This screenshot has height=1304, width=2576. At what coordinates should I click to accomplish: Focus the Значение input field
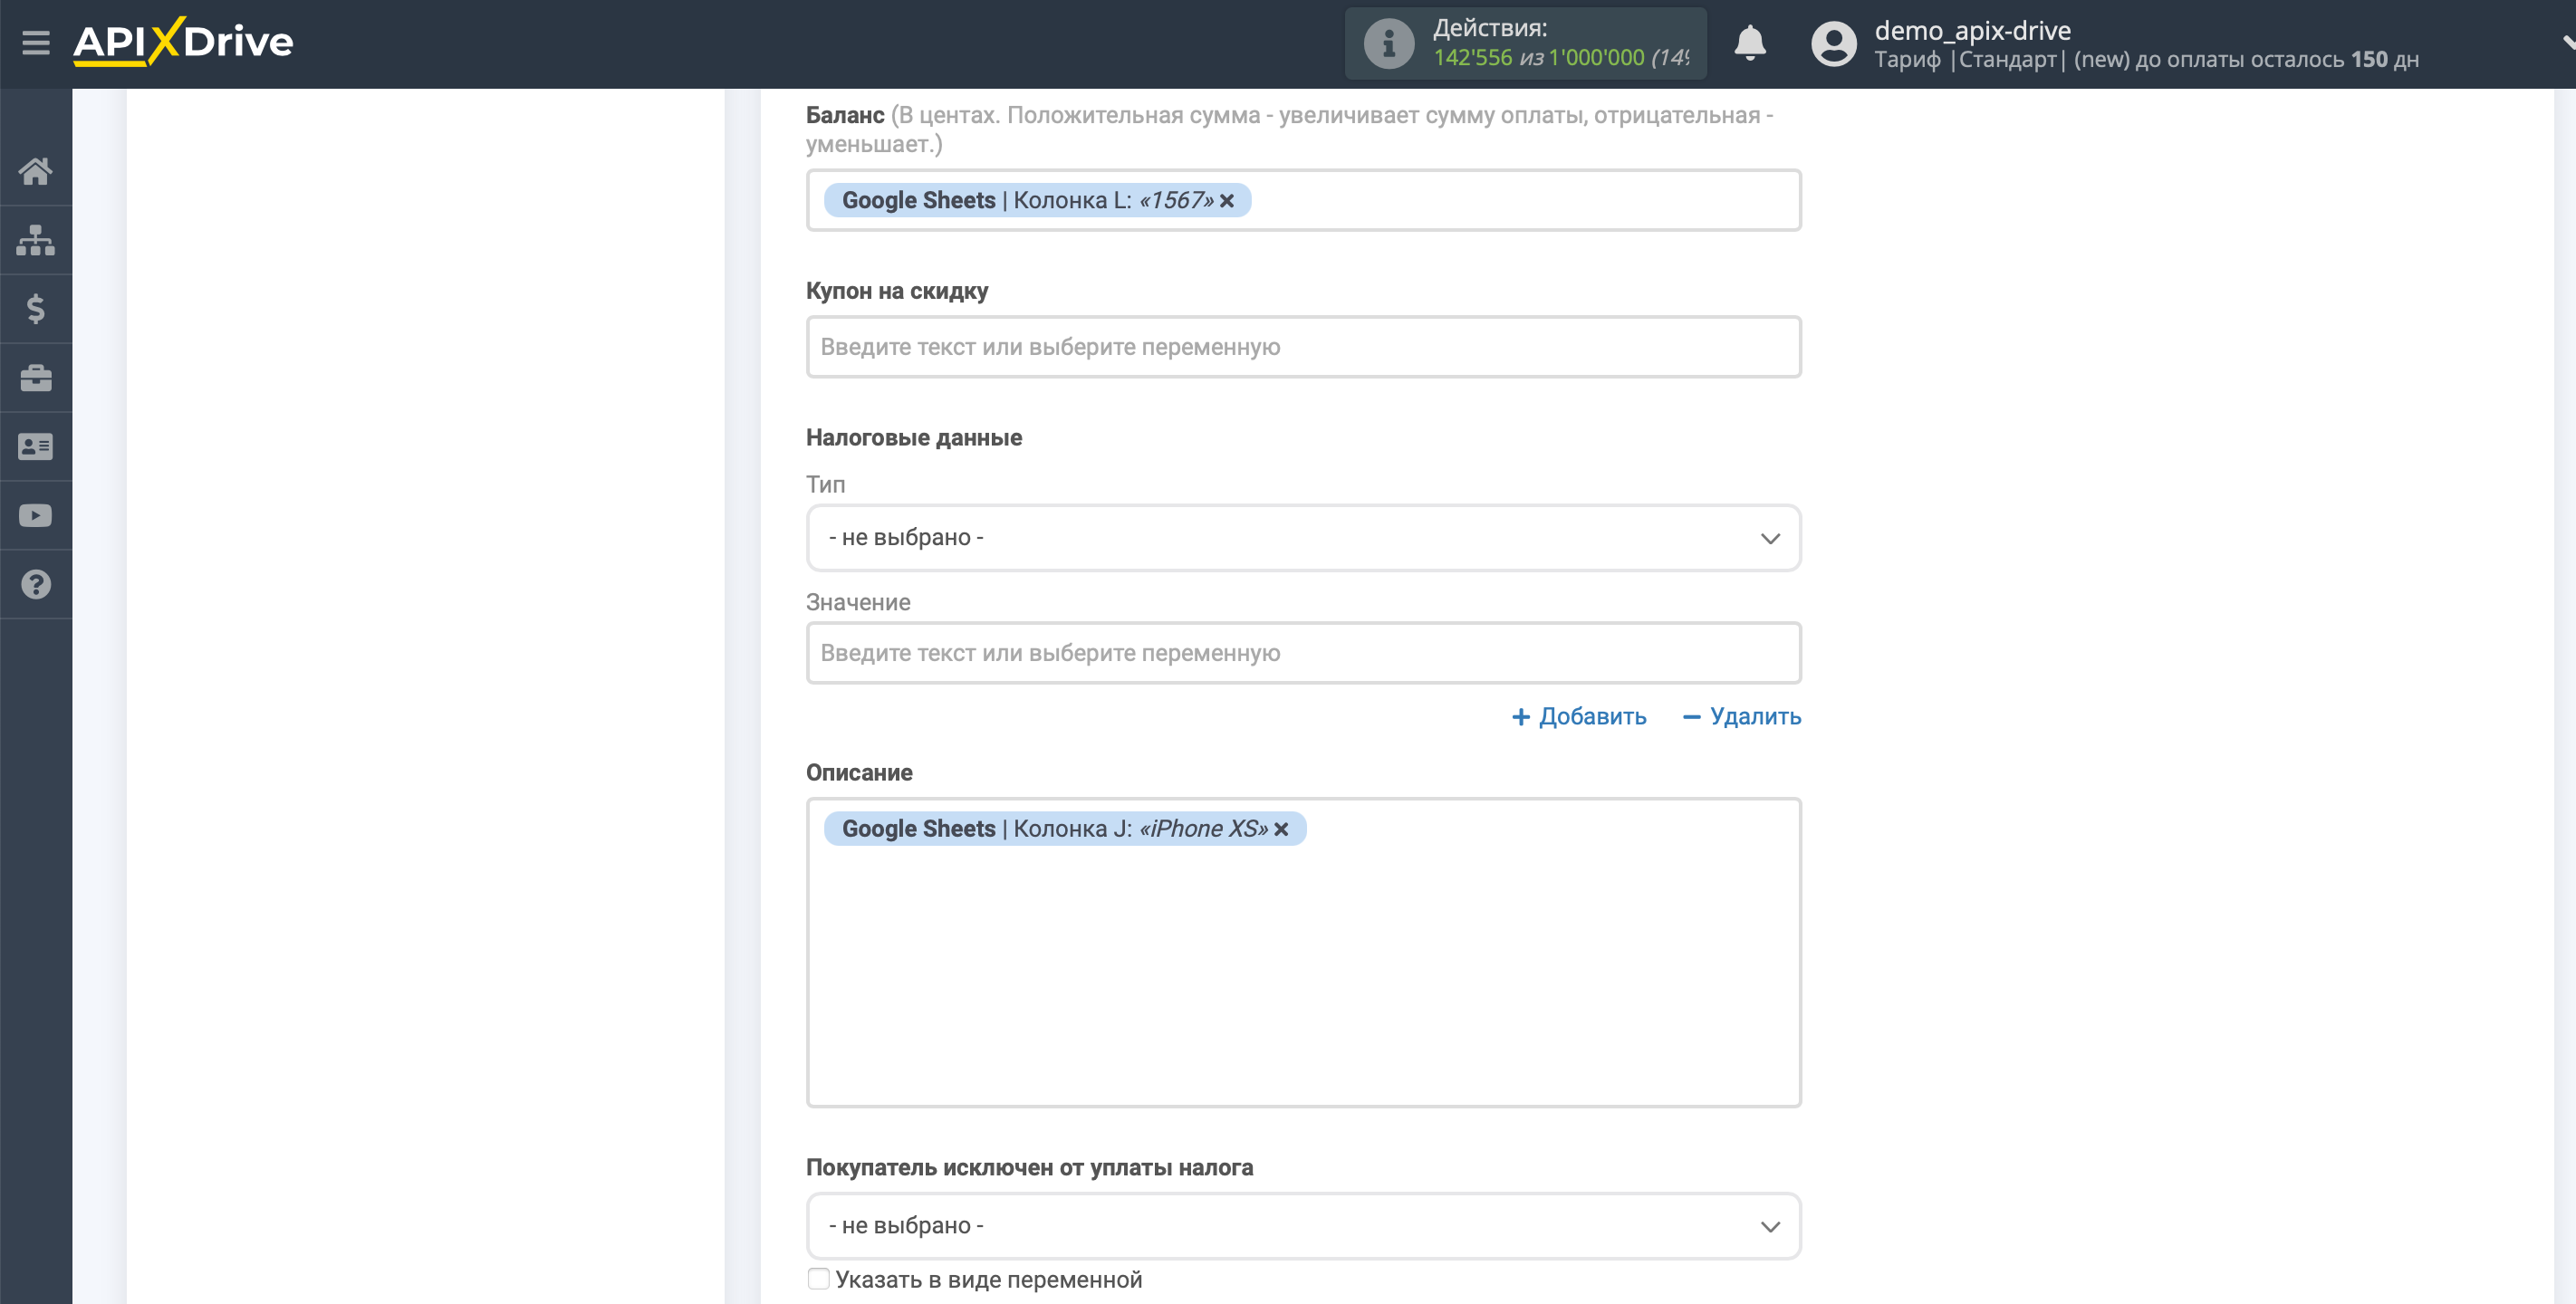pyautogui.click(x=1303, y=653)
